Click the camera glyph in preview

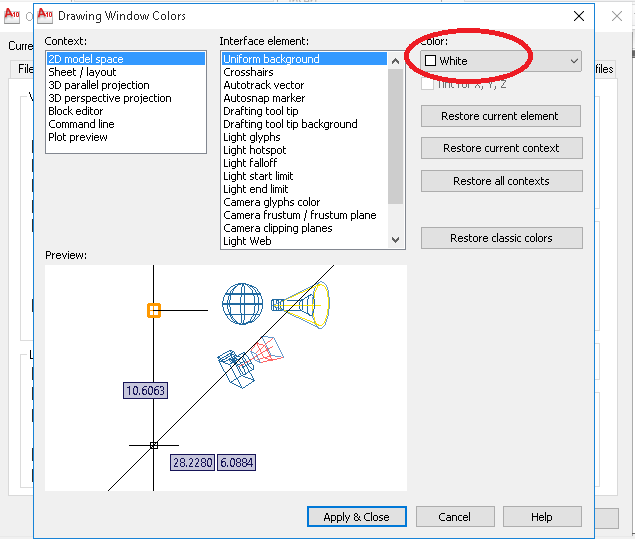pos(237,368)
